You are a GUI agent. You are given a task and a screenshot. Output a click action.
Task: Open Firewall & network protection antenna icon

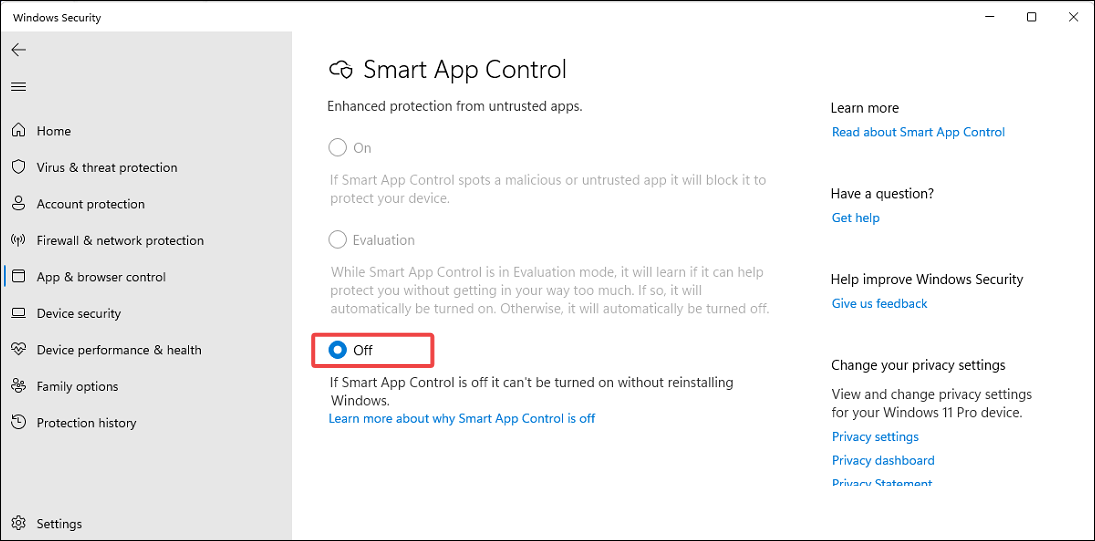point(19,240)
